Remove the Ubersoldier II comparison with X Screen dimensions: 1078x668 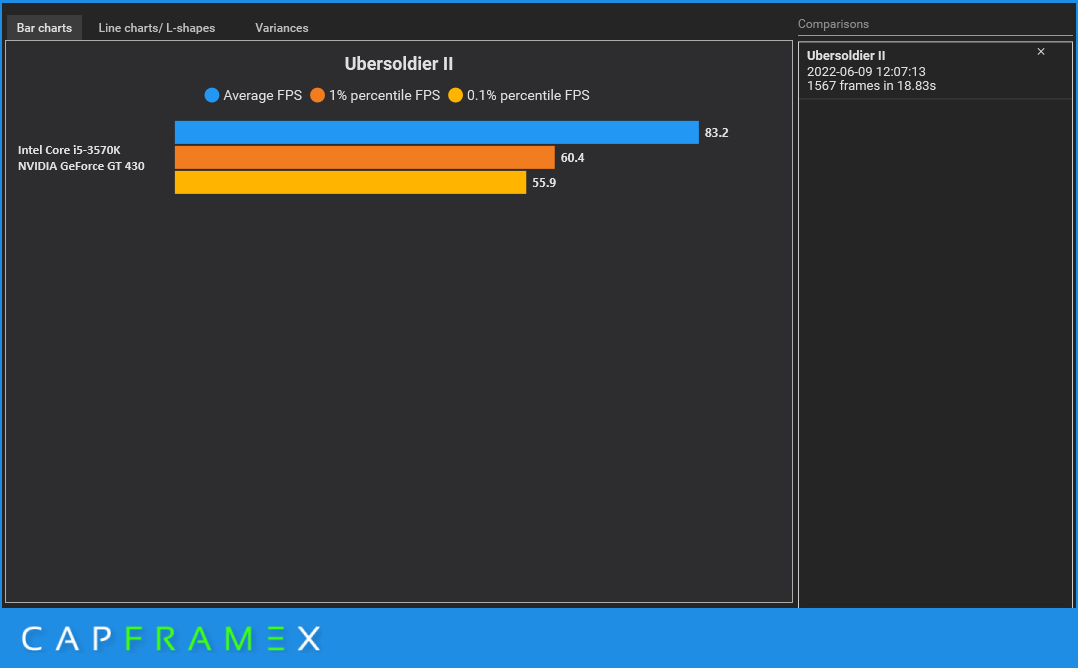[x=1041, y=52]
